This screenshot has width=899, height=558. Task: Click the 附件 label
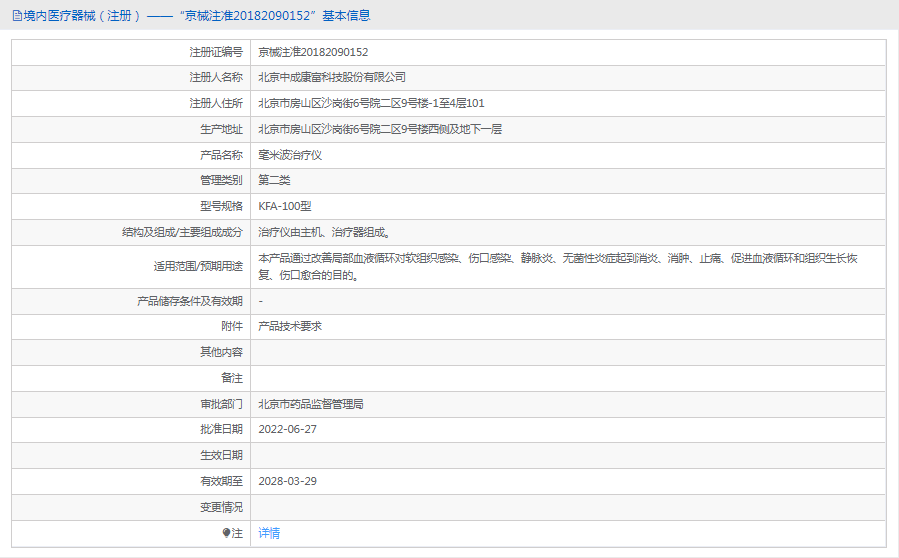pyautogui.click(x=232, y=326)
